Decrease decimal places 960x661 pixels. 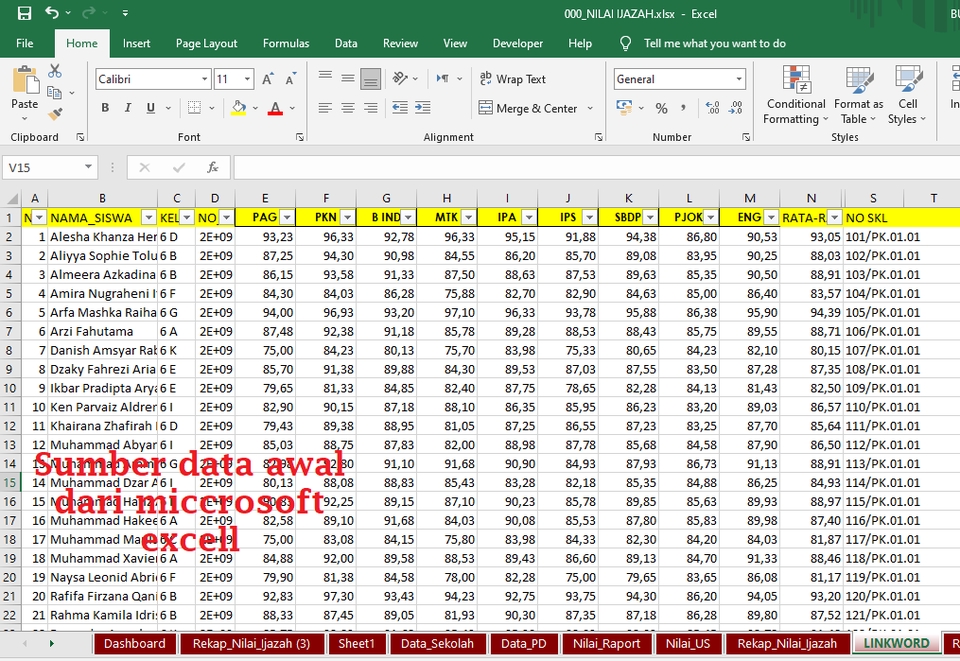pos(735,108)
